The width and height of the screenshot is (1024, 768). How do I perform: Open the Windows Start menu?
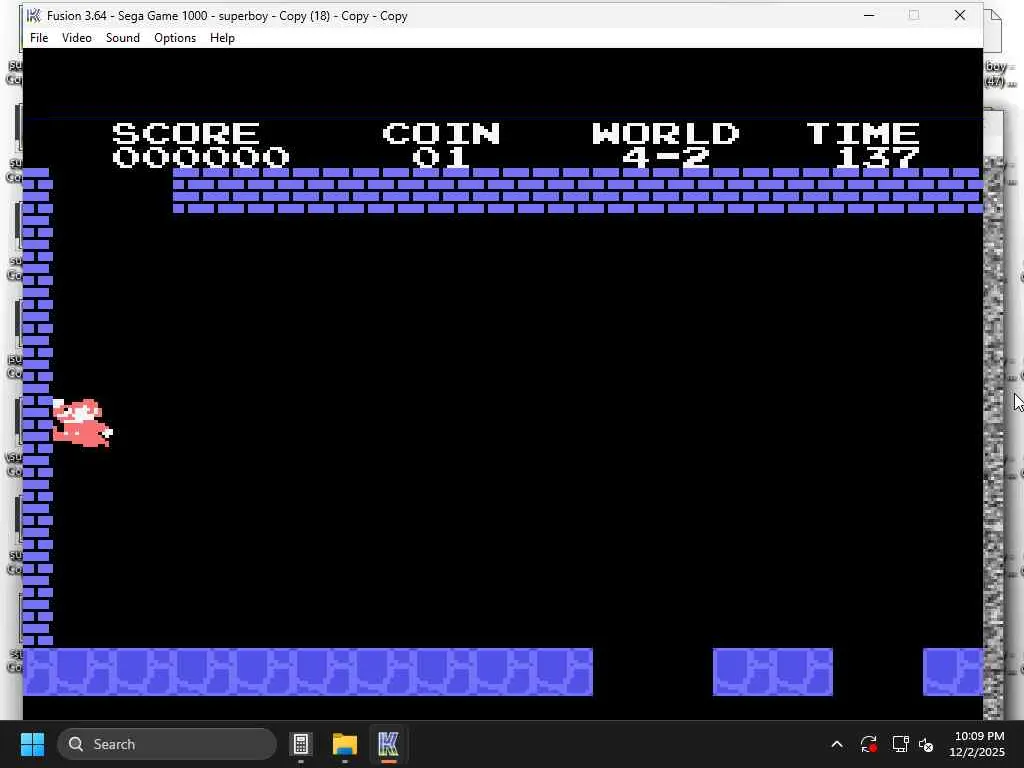[x=32, y=744]
